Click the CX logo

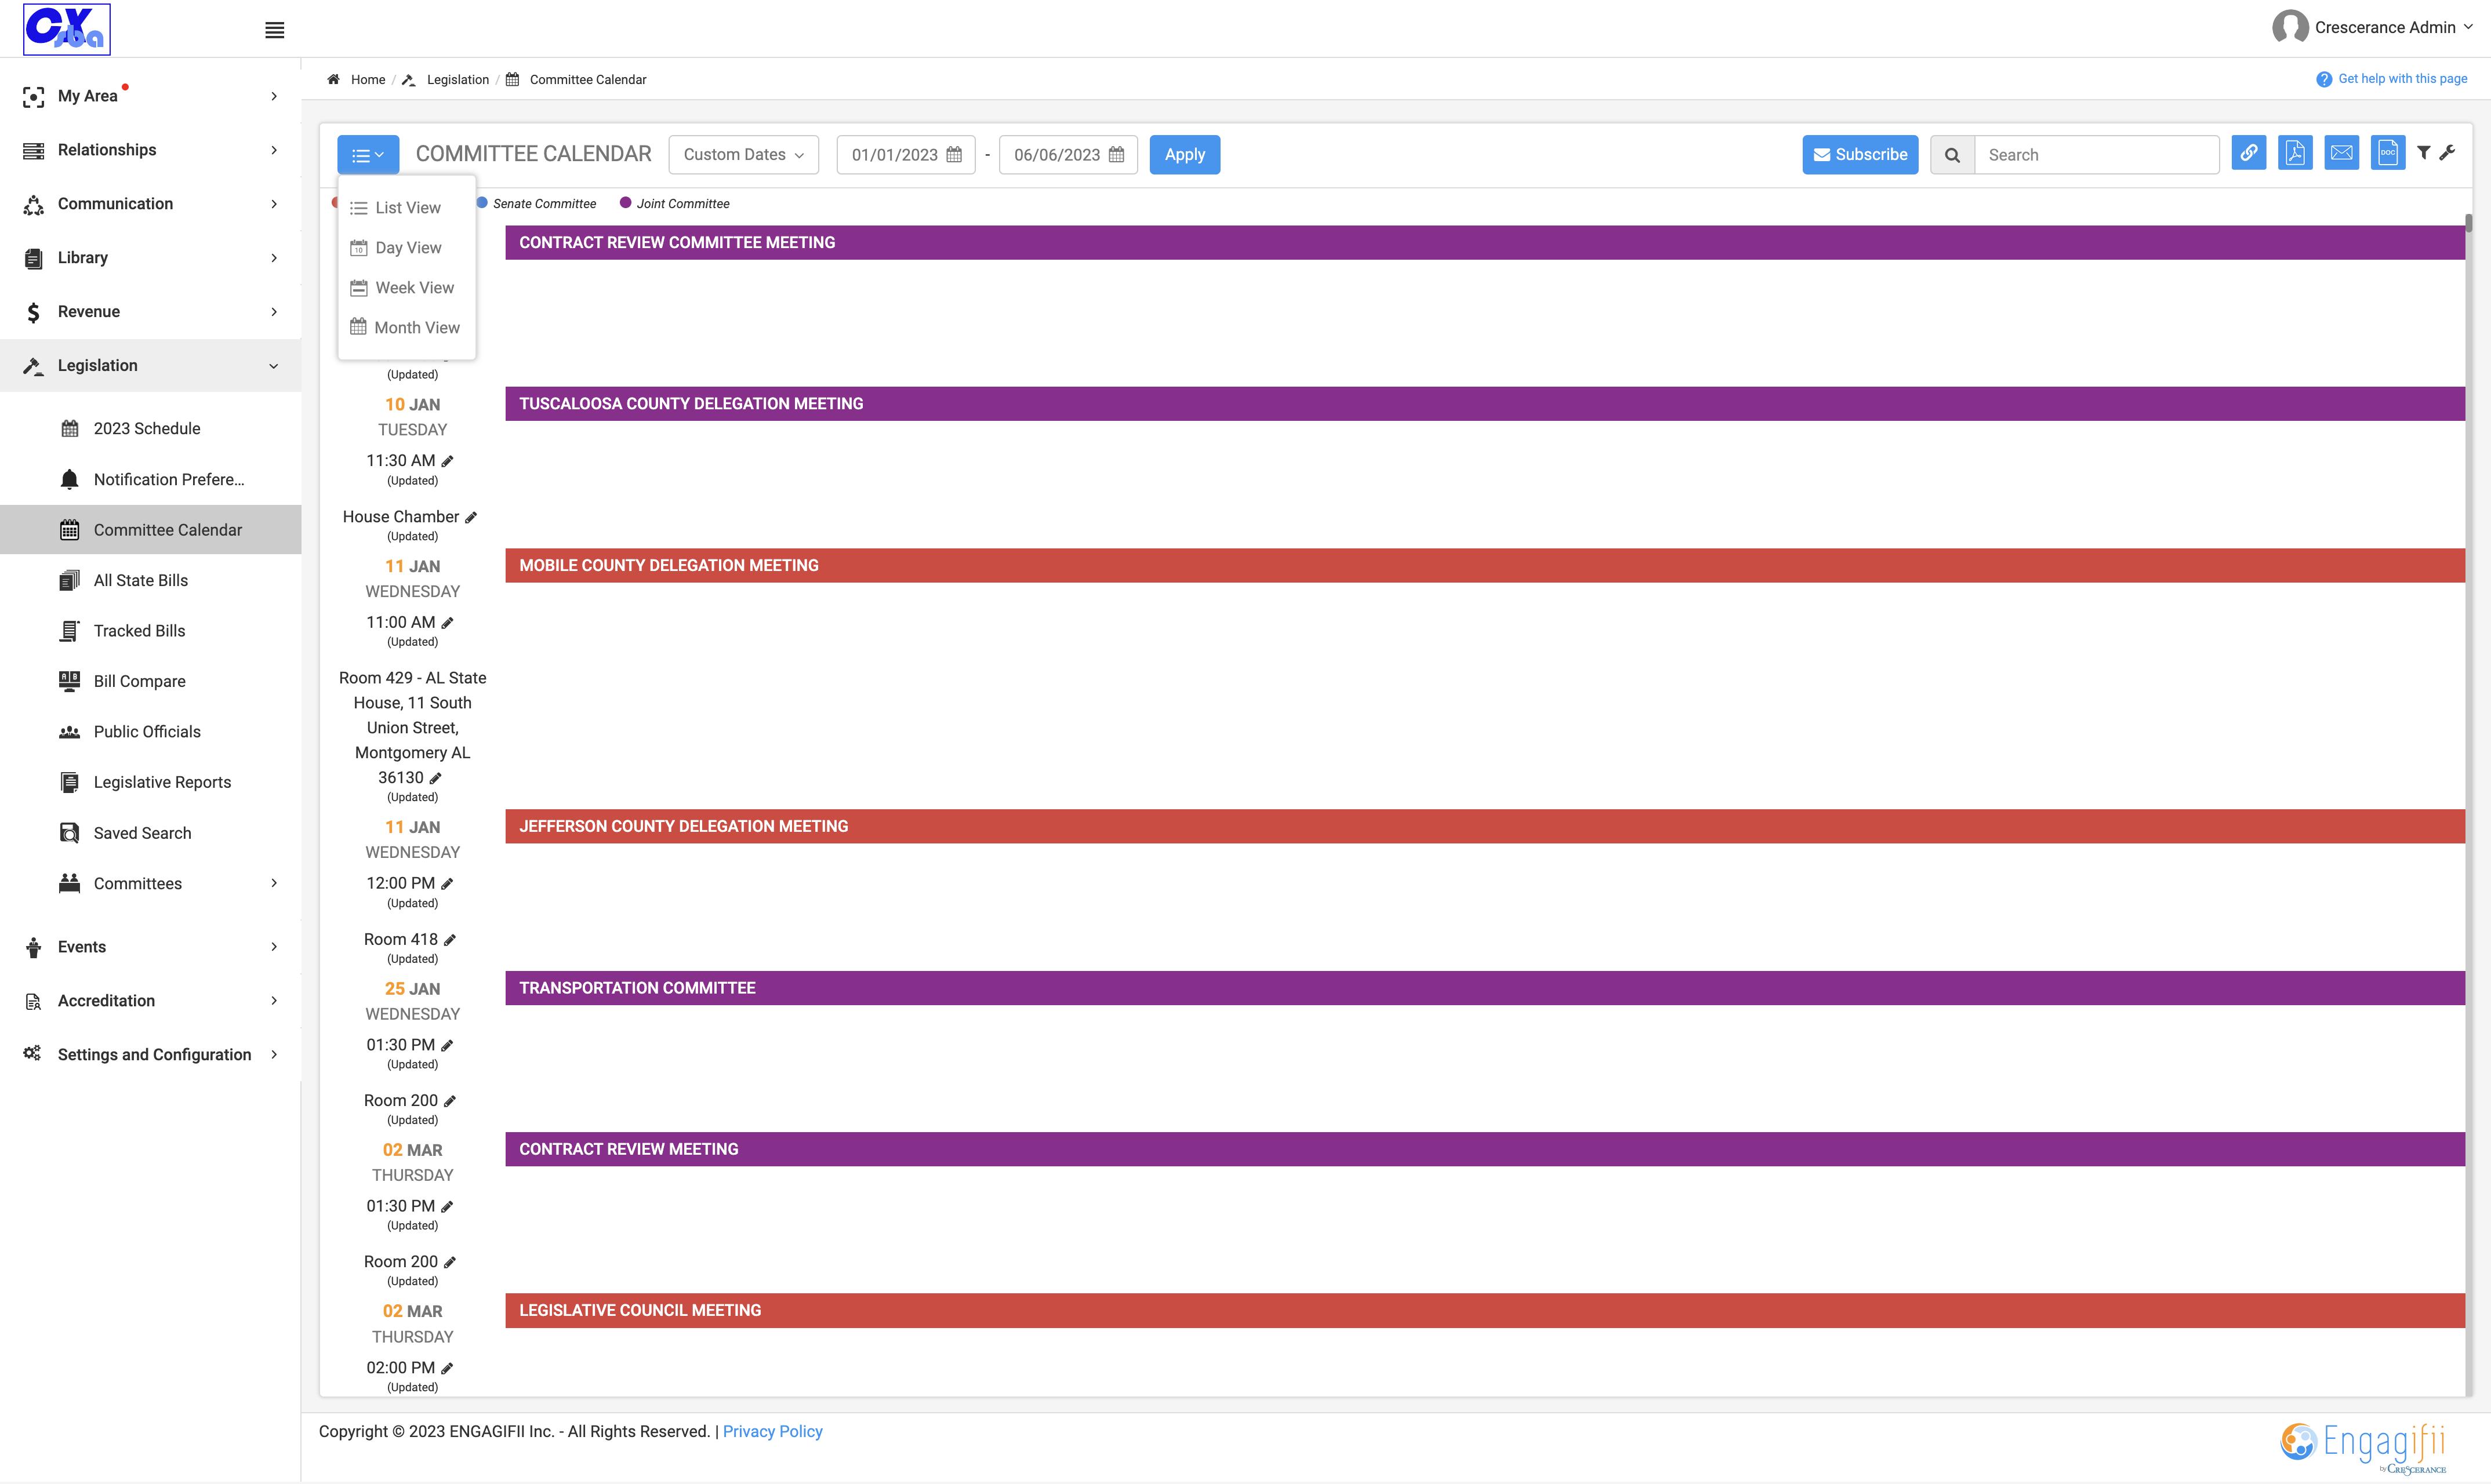(67, 28)
